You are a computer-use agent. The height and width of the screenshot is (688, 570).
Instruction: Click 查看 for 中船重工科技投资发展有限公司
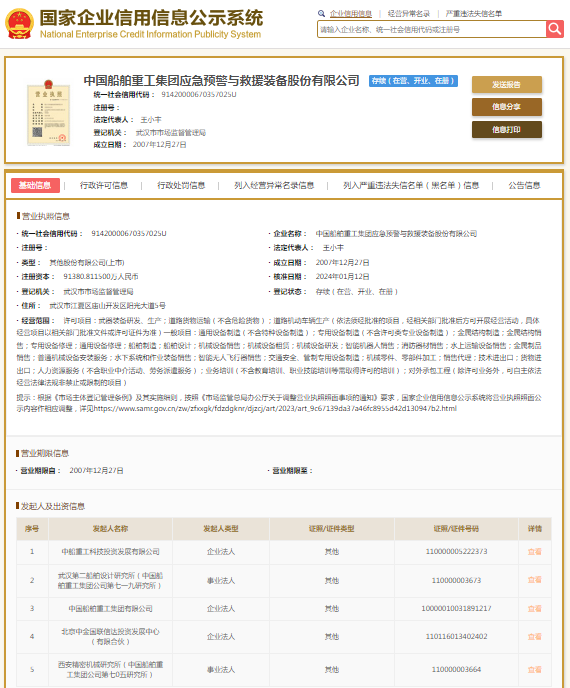tap(534, 552)
